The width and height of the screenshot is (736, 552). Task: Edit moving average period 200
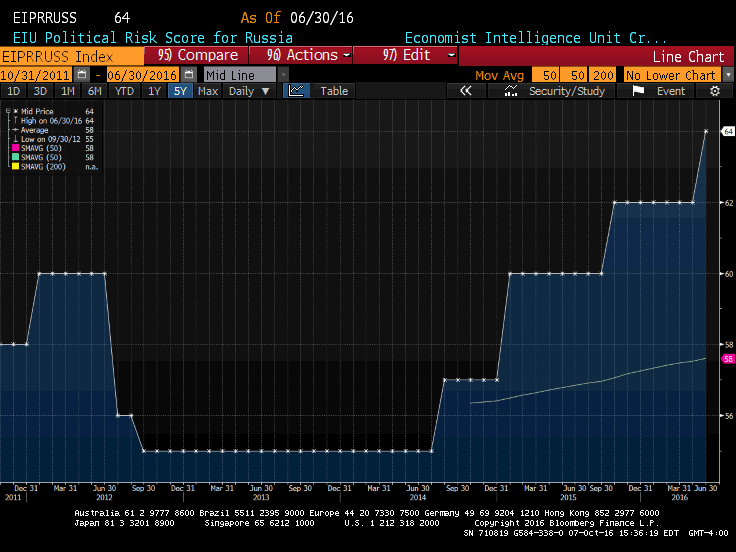[x=603, y=75]
